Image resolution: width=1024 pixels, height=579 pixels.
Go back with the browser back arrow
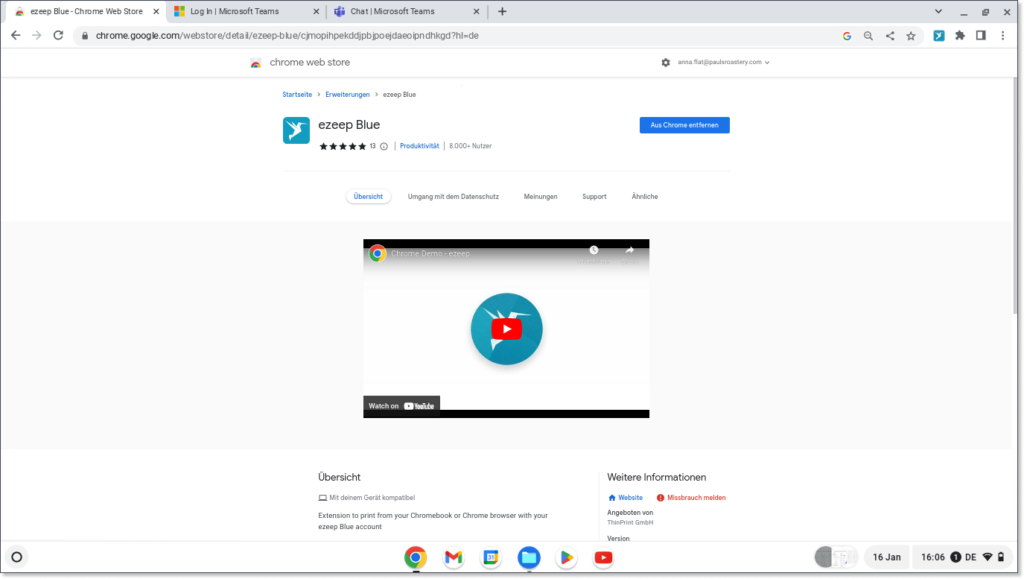[16, 35]
